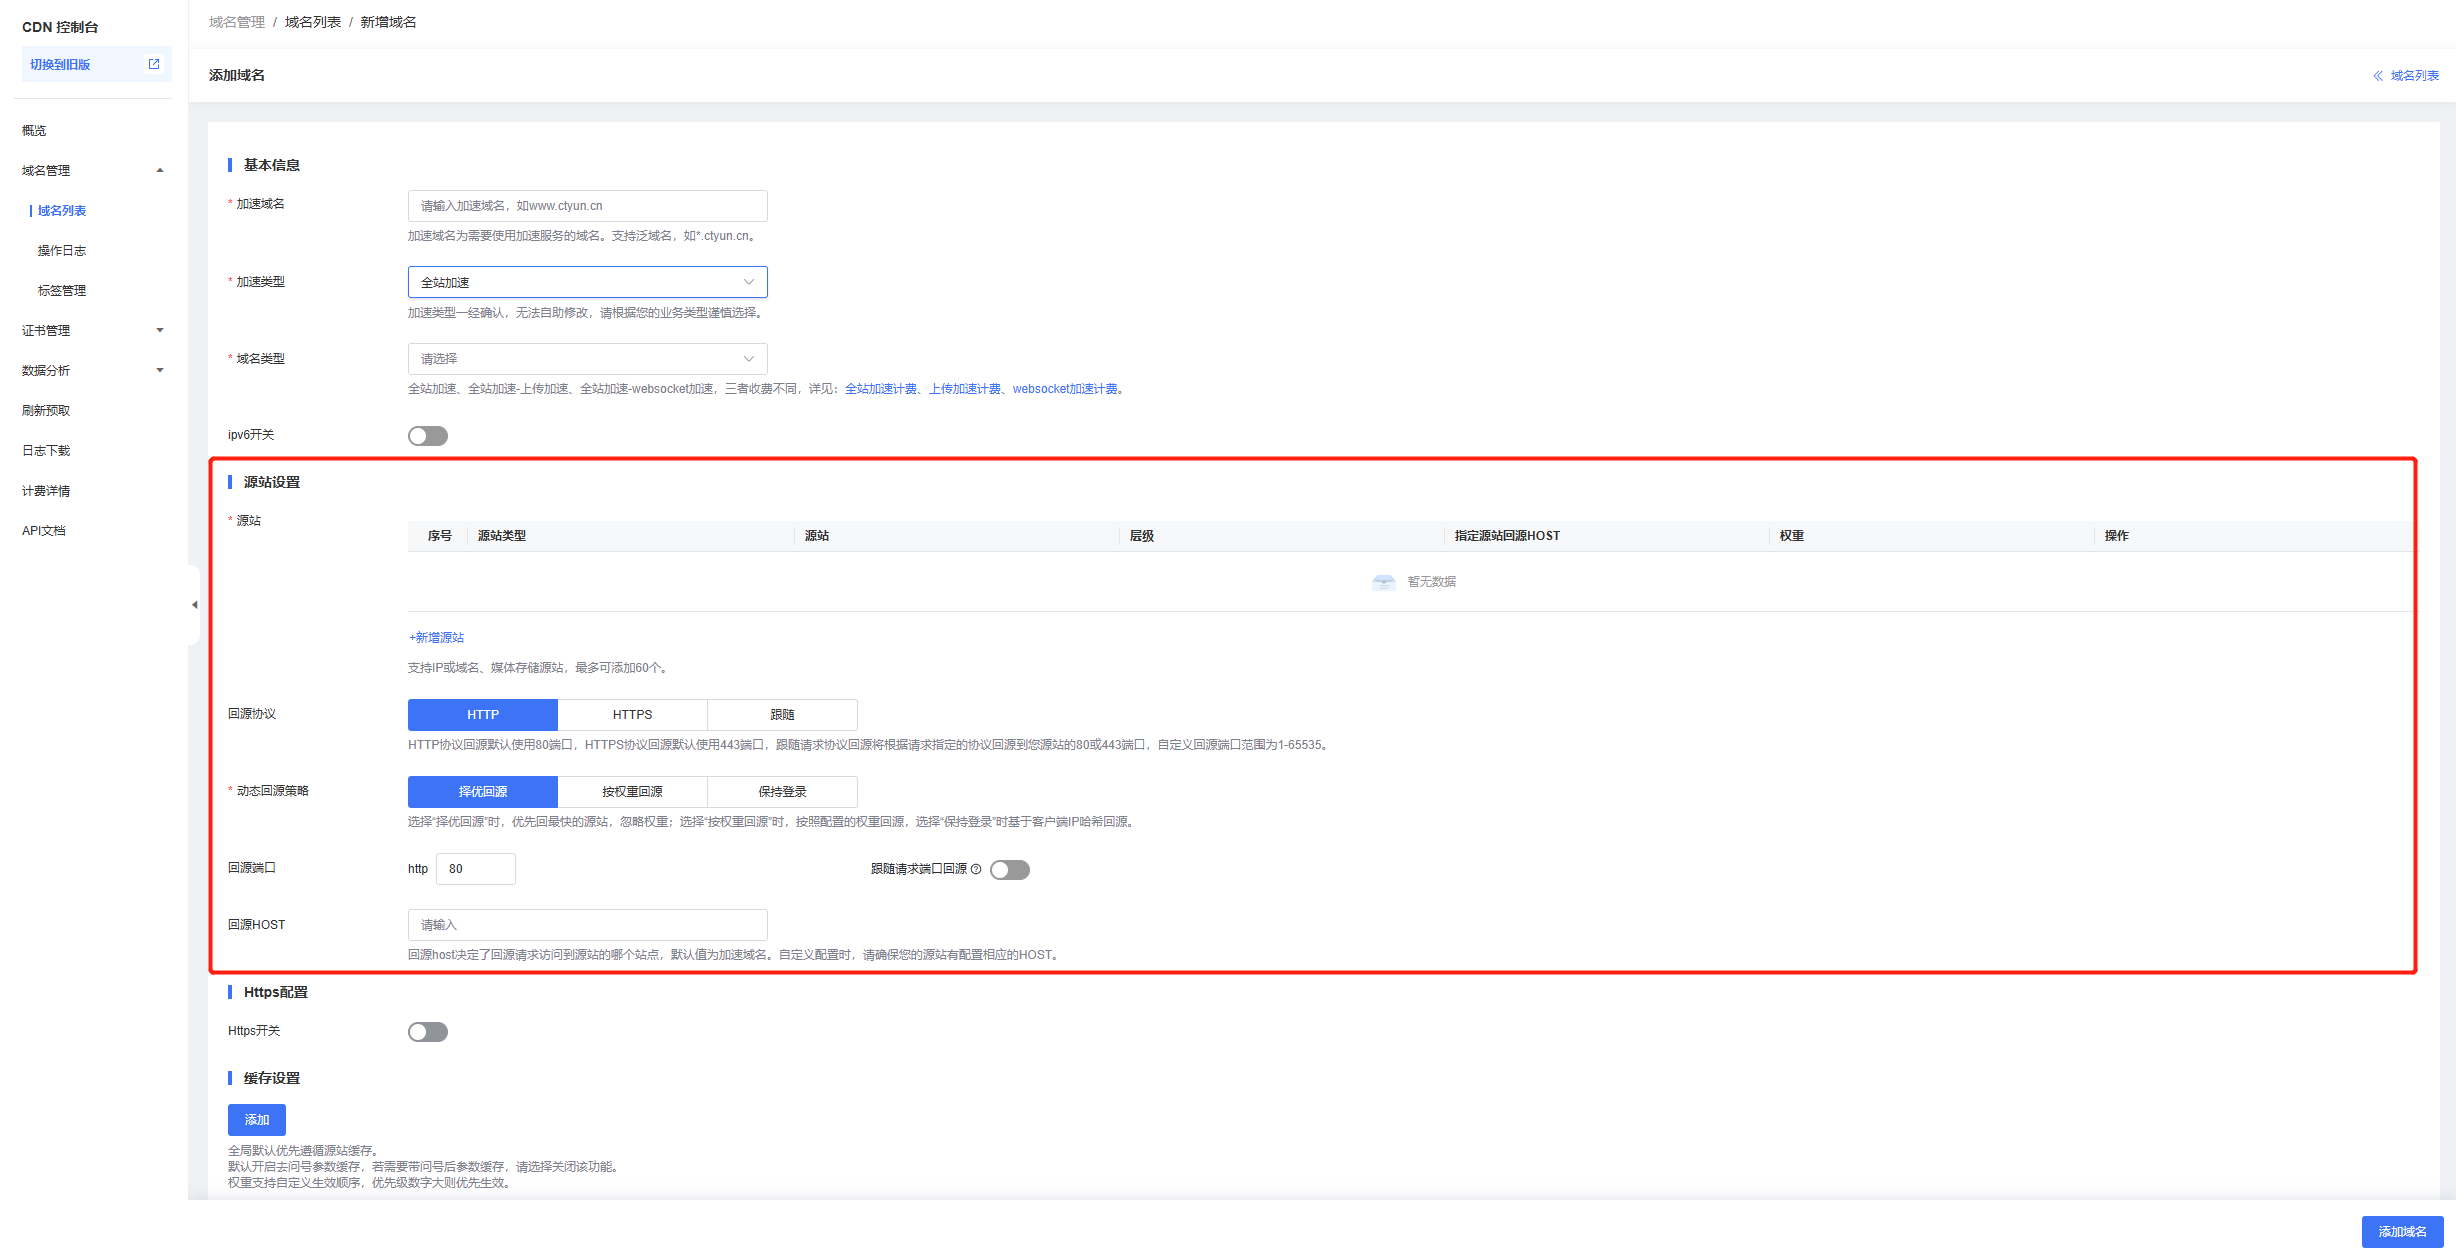
Task: Open API文档 in the sidebar
Action: pyautogui.click(x=44, y=531)
